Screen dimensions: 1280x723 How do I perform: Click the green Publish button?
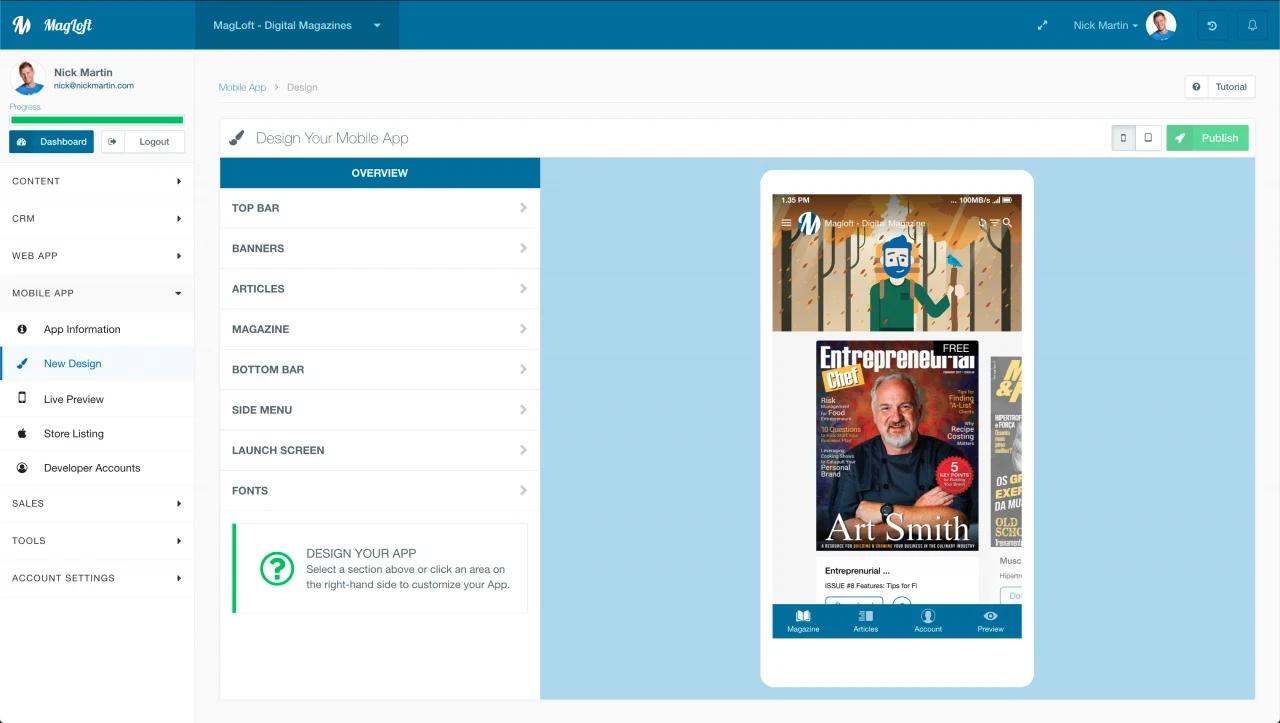tap(1207, 137)
